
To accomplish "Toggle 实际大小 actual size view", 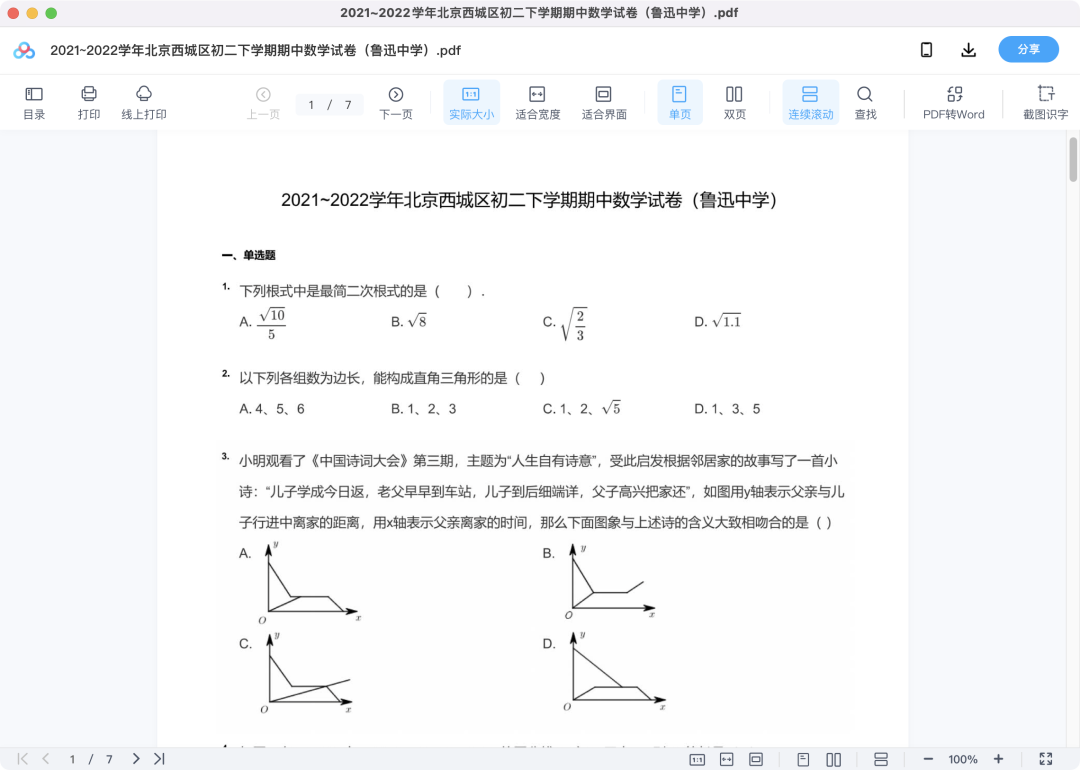I will [x=471, y=102].
